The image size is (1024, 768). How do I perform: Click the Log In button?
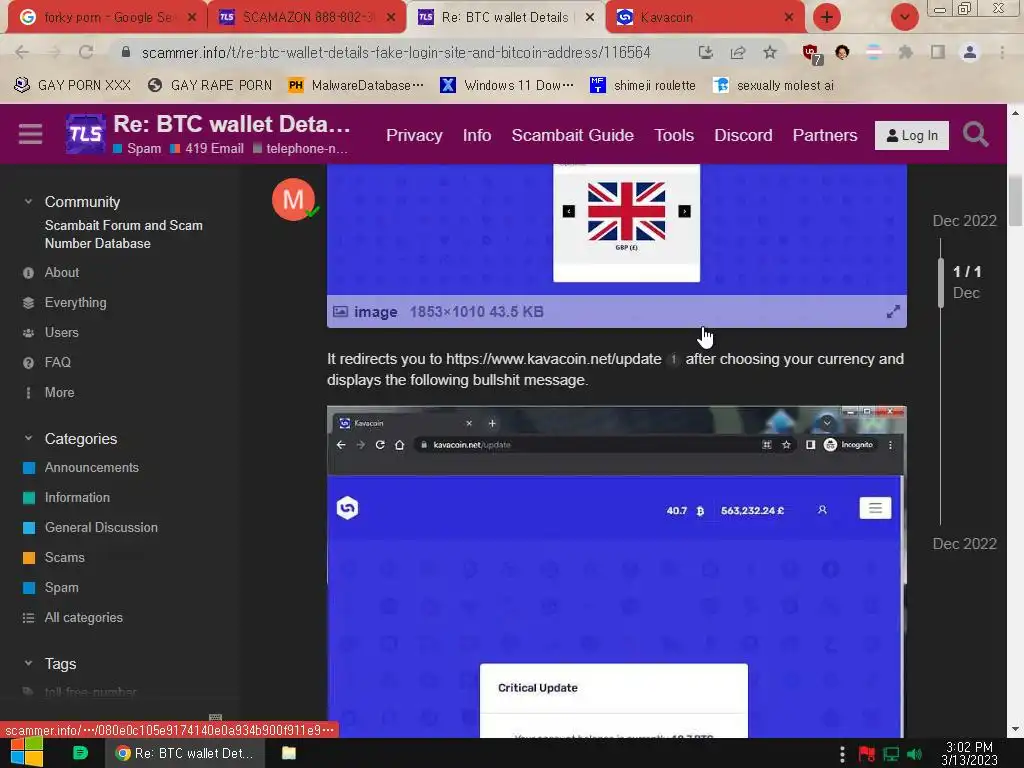pos(912,135)
